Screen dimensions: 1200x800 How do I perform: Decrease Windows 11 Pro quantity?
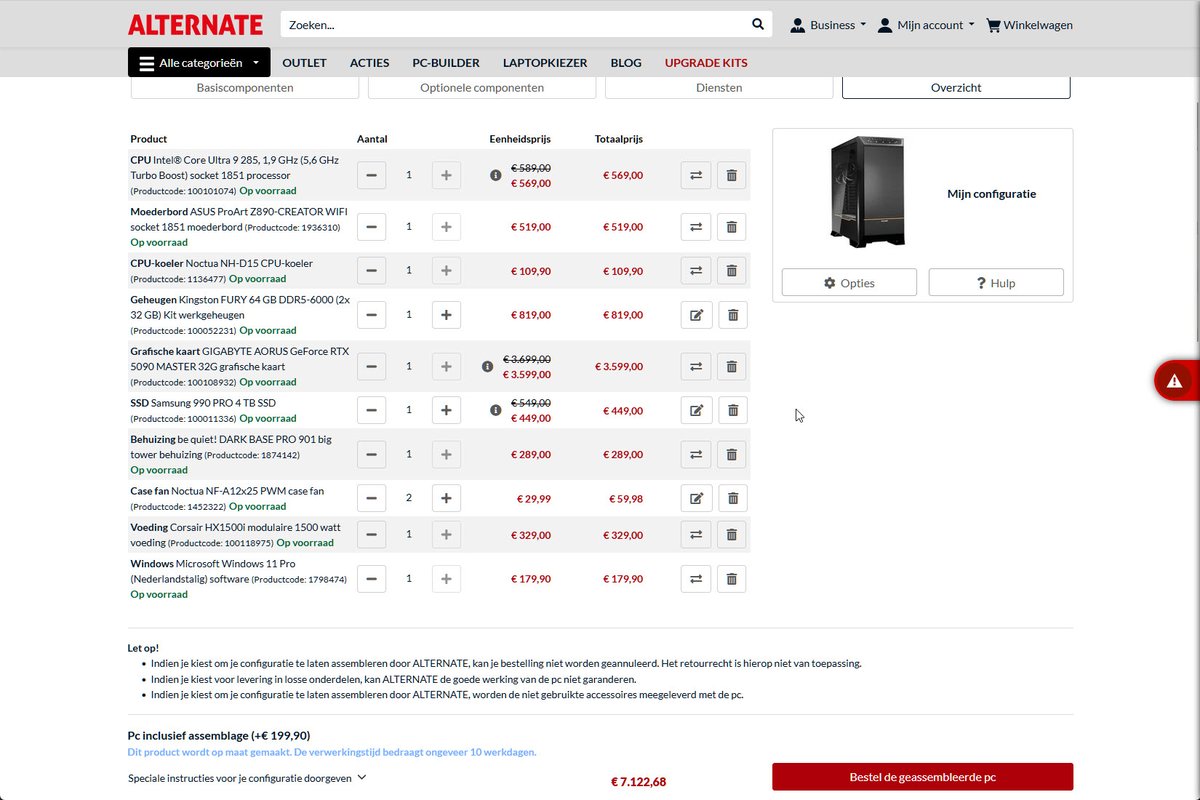(371, 579)
